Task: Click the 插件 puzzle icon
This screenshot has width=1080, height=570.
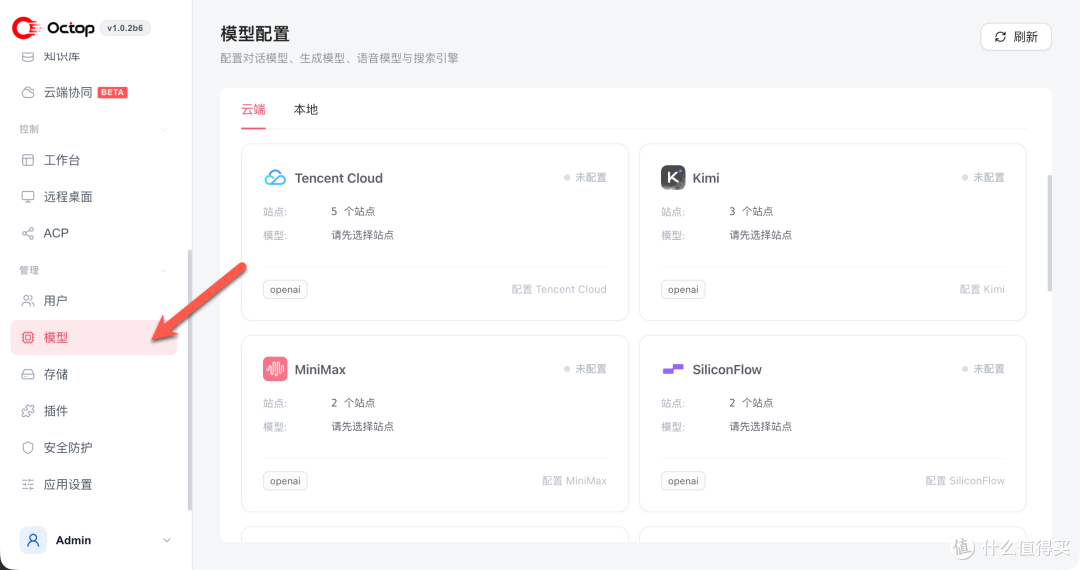Action: click(28, 411)
